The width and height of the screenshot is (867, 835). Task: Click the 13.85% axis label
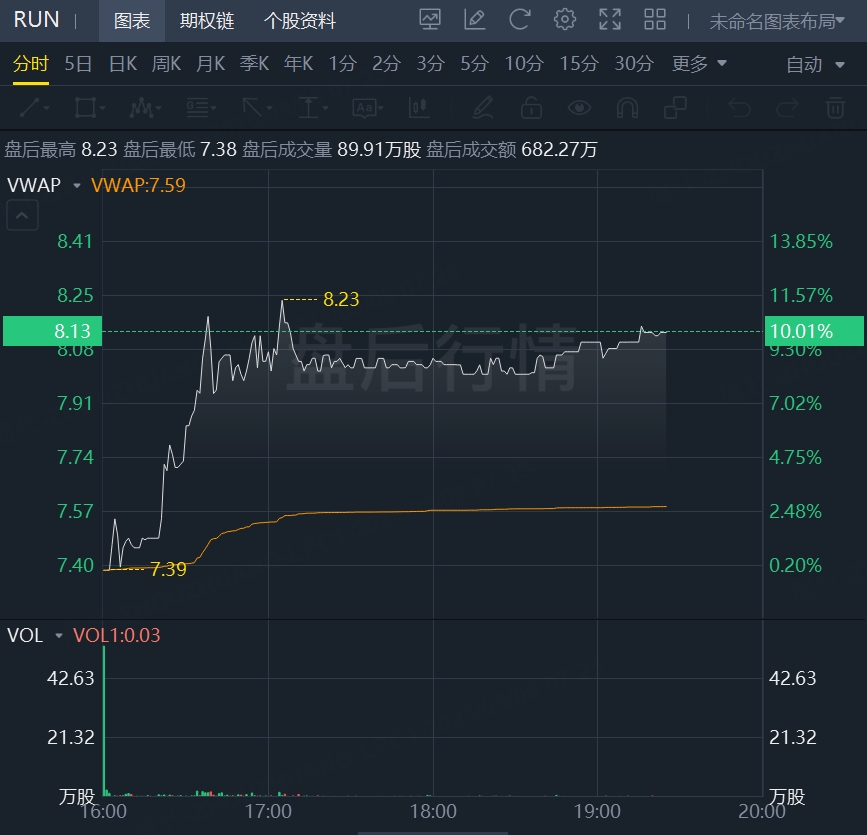click(801, 241)
